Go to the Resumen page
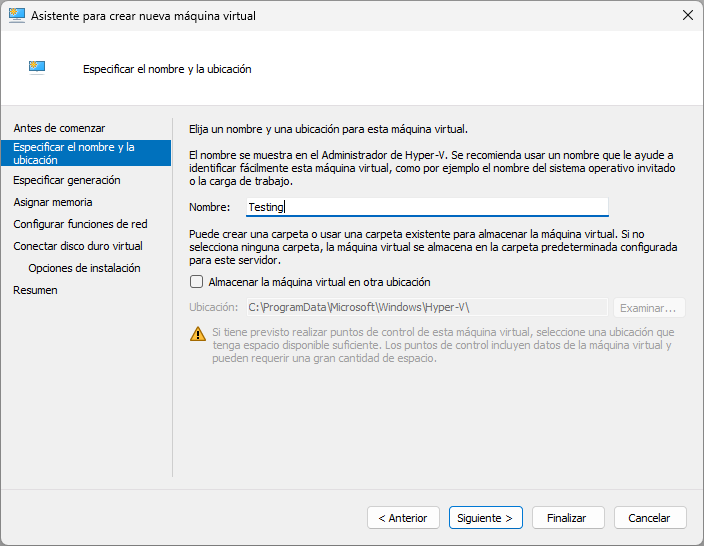This screenshot has width=704, height=546. (x=35, y=290)
